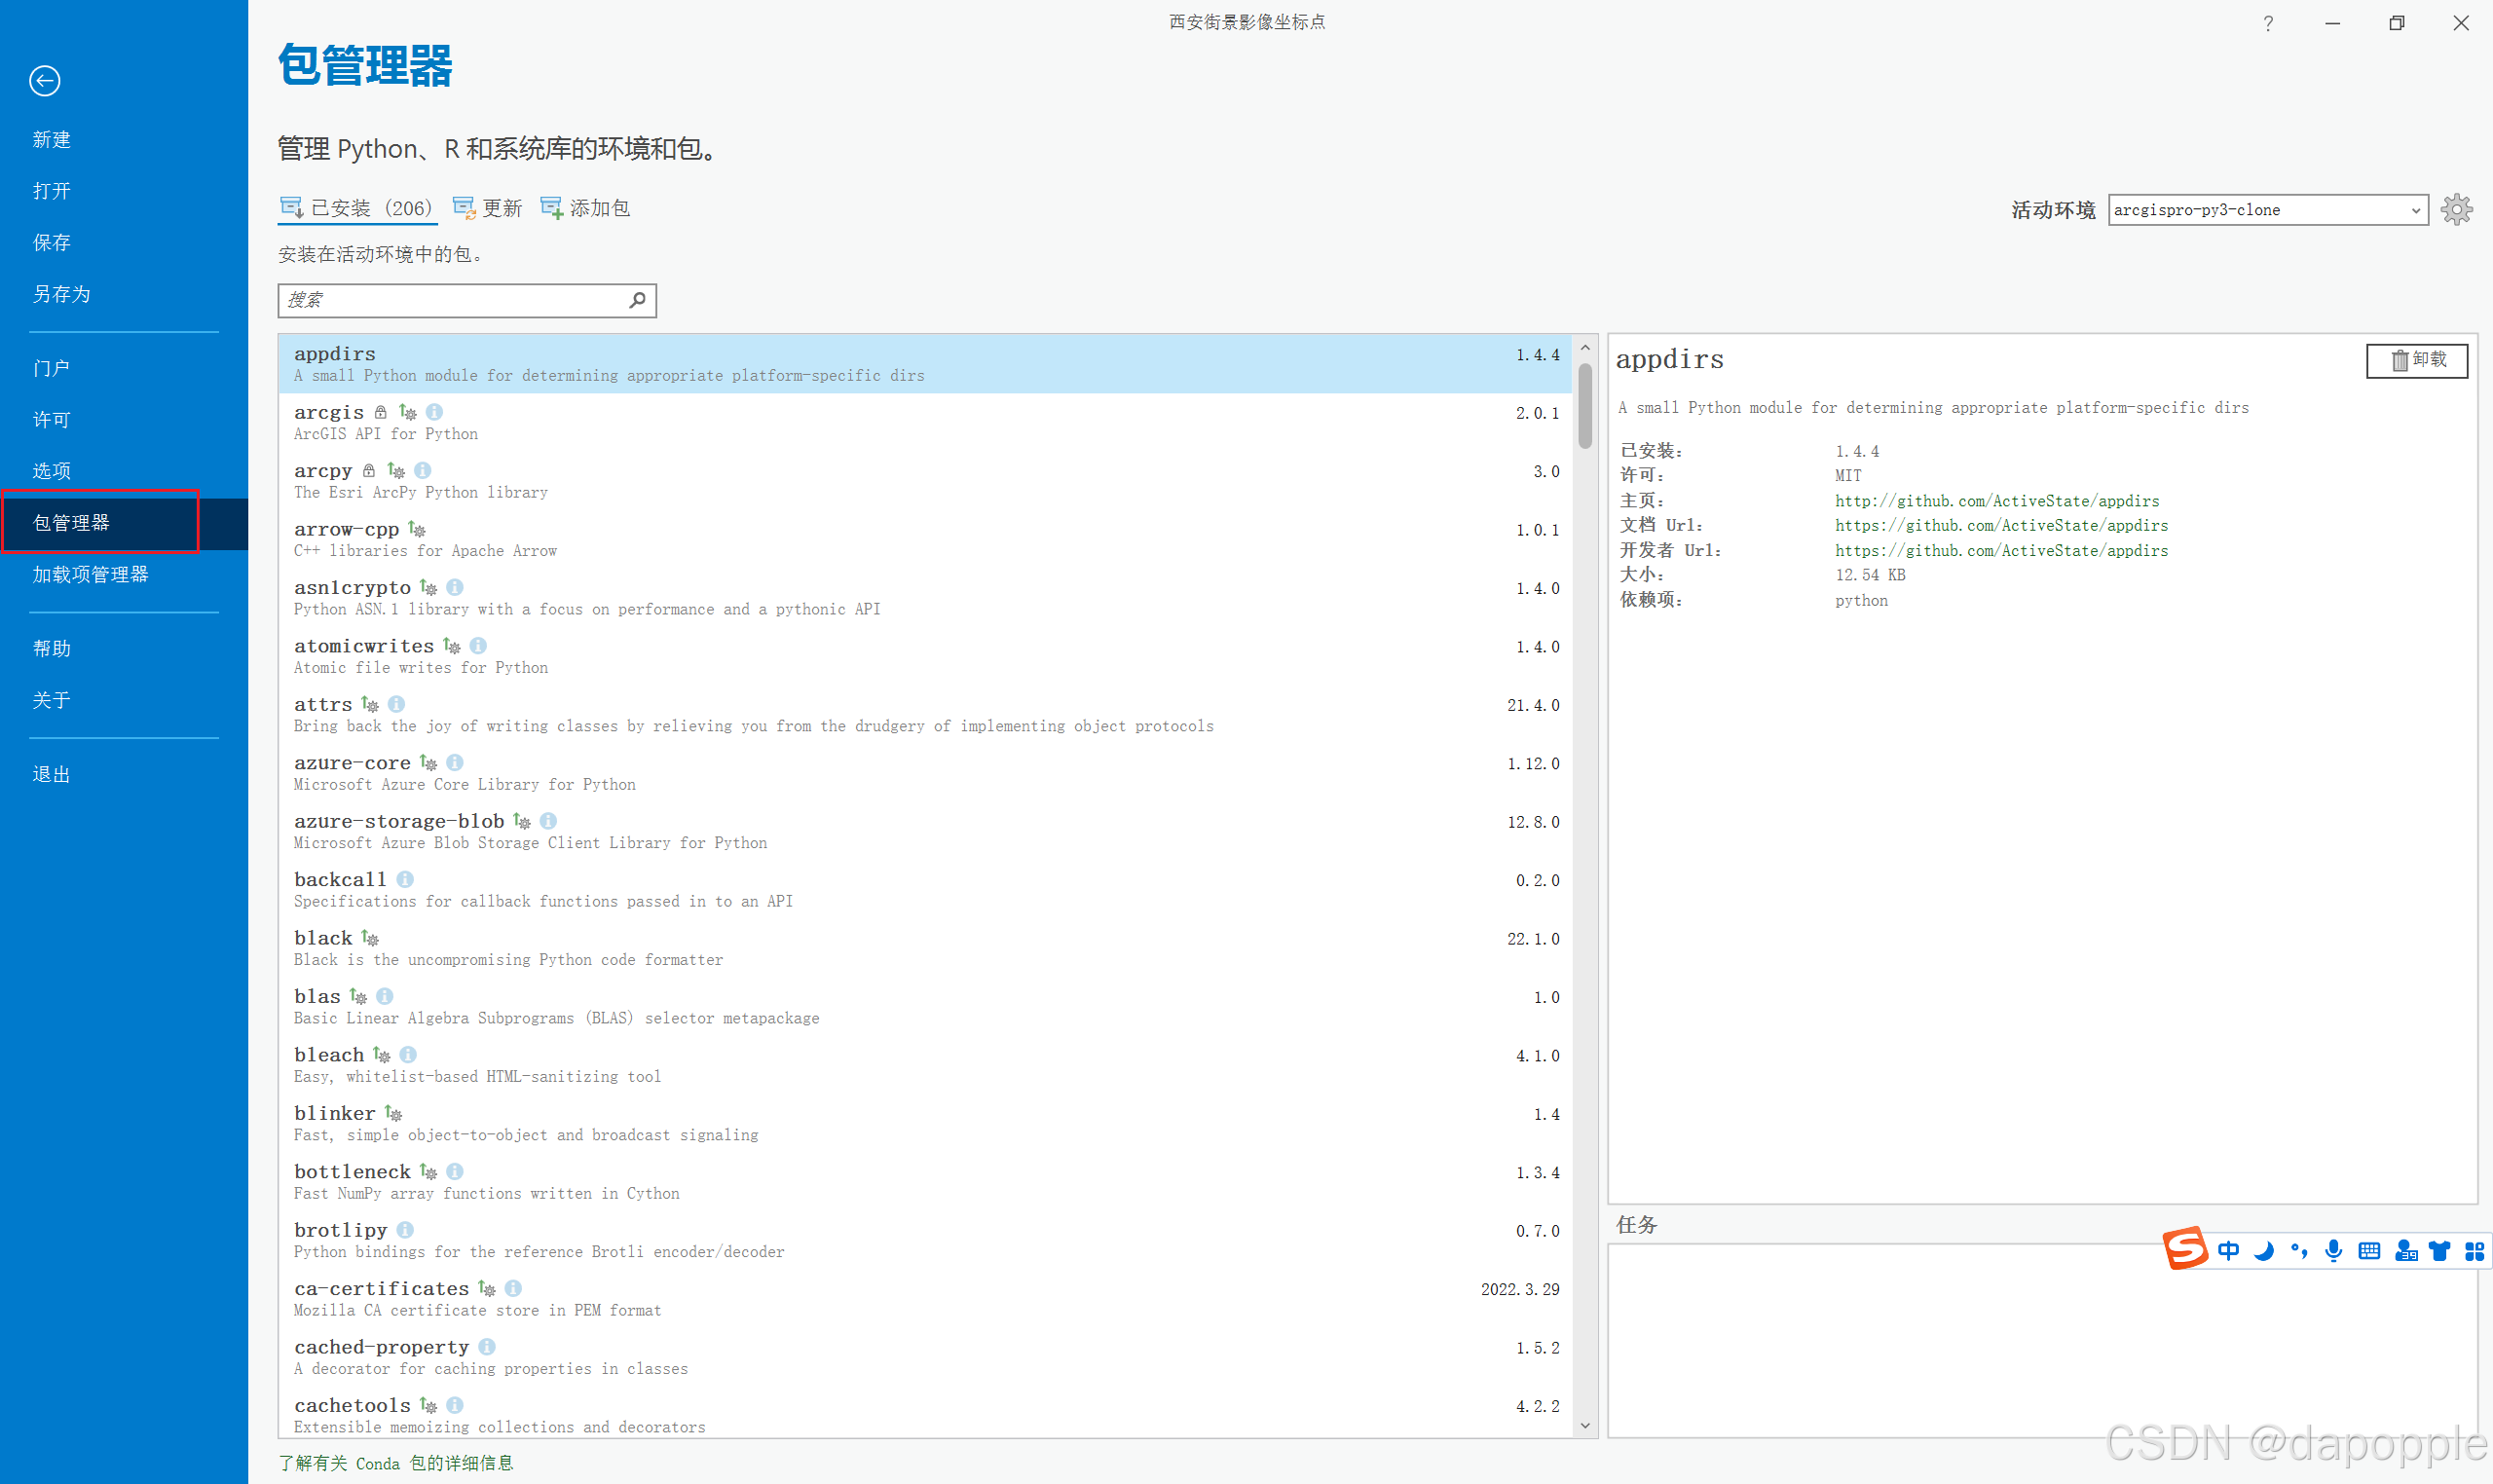The image size is (2493, 1484).
Task: Click the 卸载 uninstall button
Action: (x=2417, y=360)
